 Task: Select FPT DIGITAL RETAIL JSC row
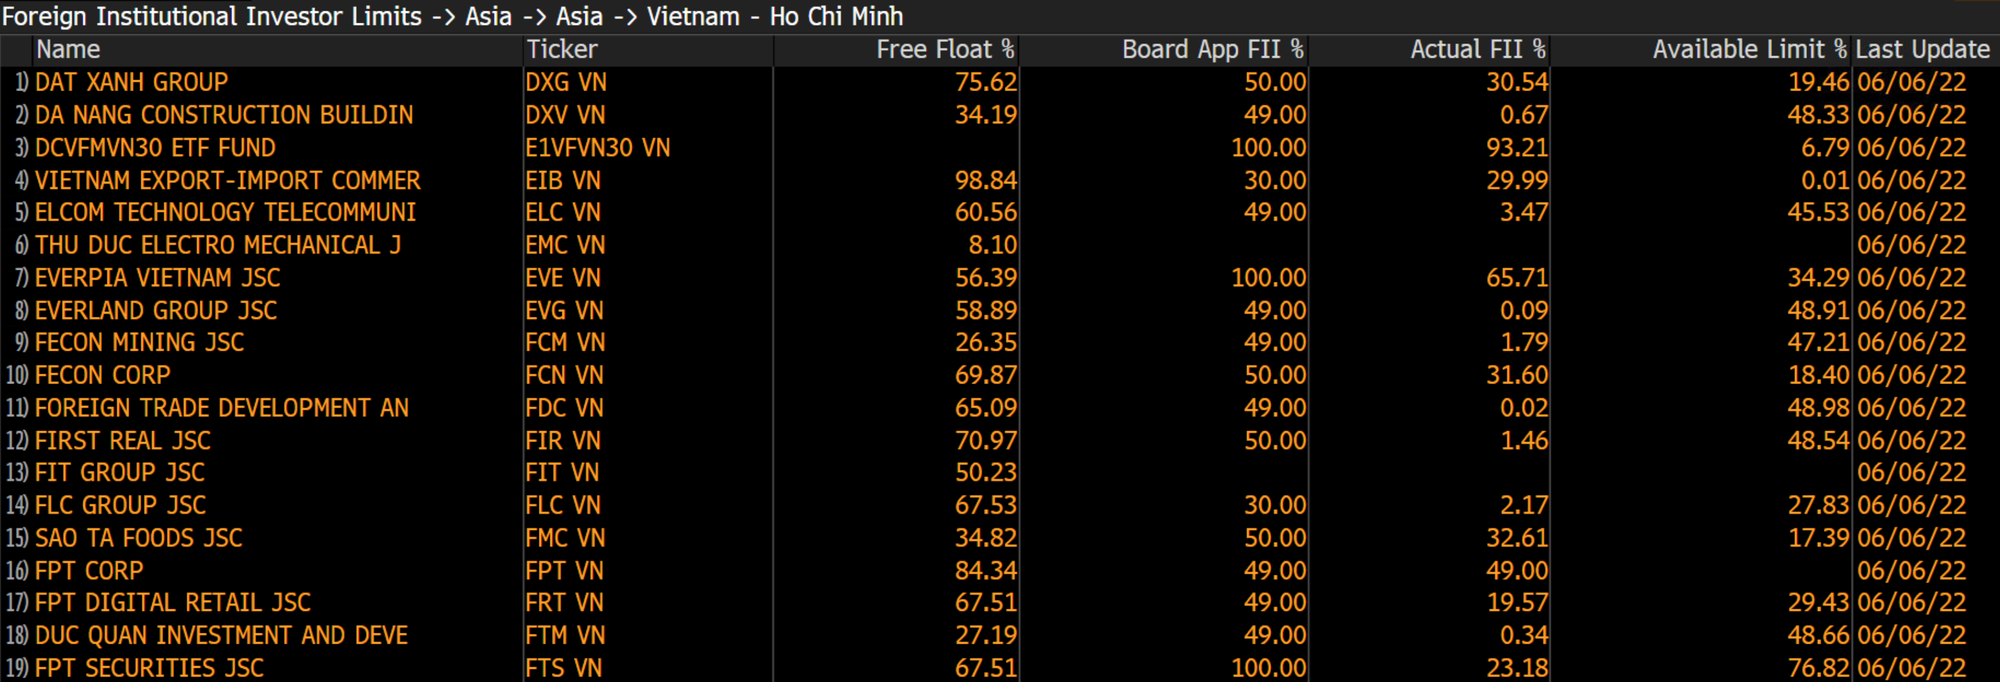click(1000, 602)
